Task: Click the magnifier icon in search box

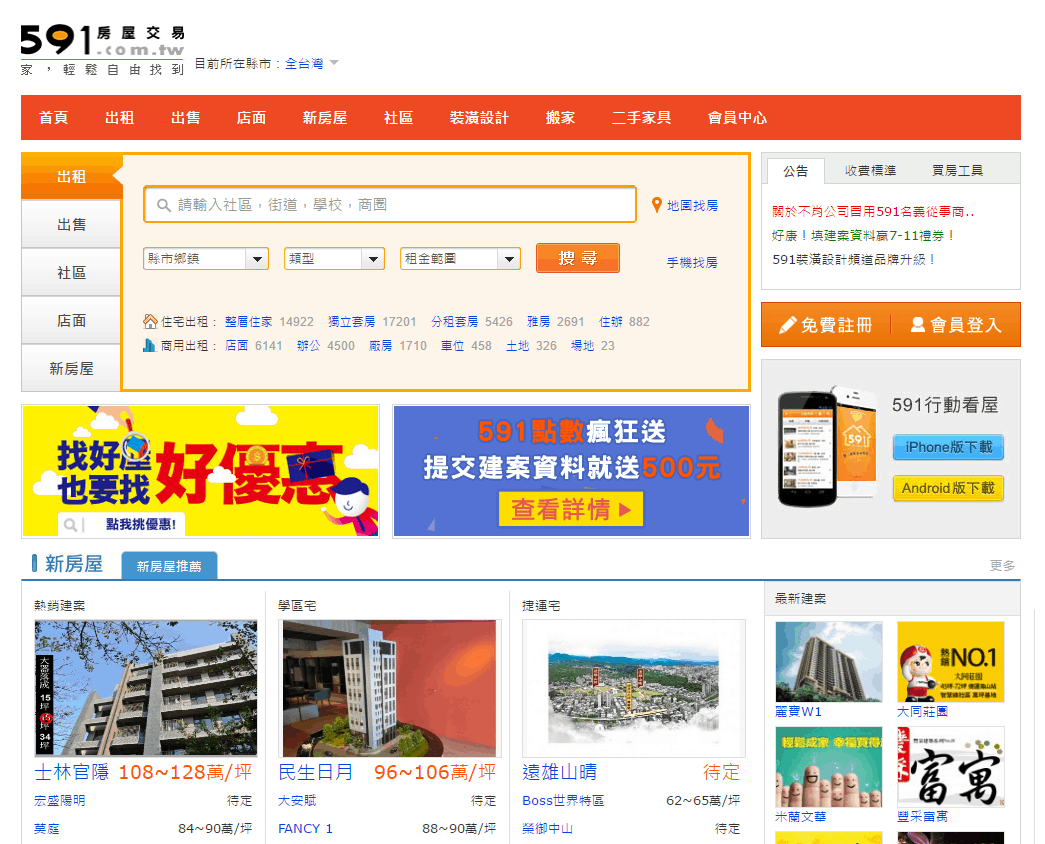Action: pyautogui.click(x=163, y=205)
